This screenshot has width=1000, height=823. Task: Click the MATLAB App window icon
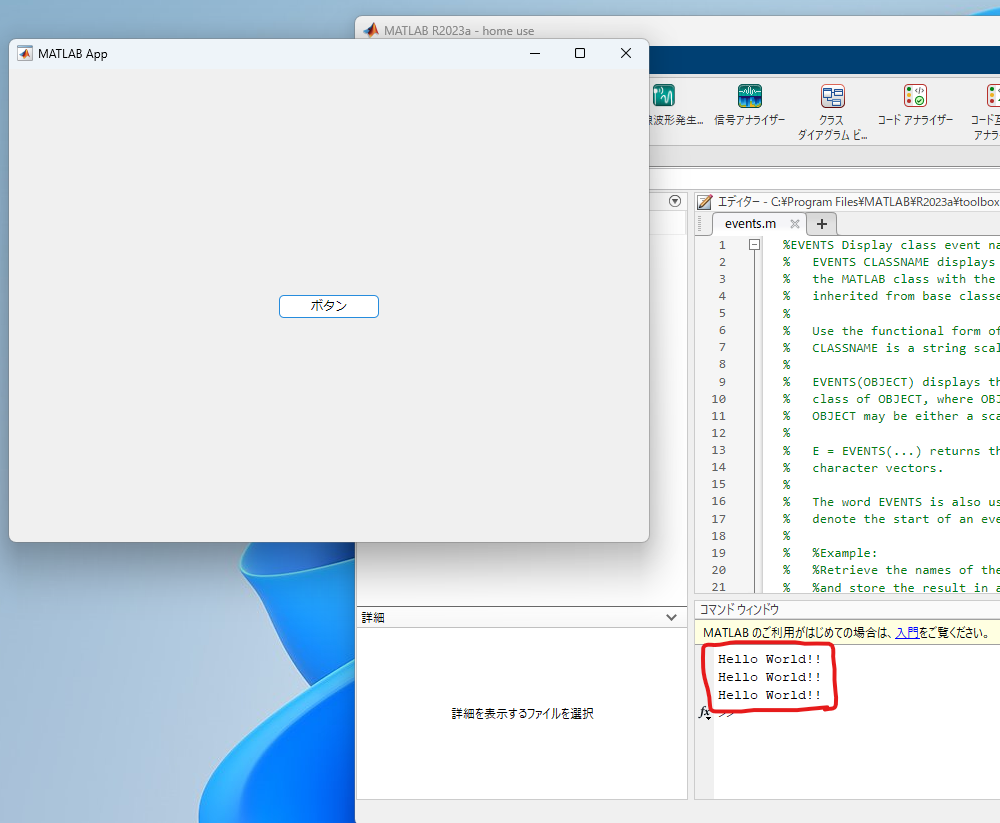[24, 53]
